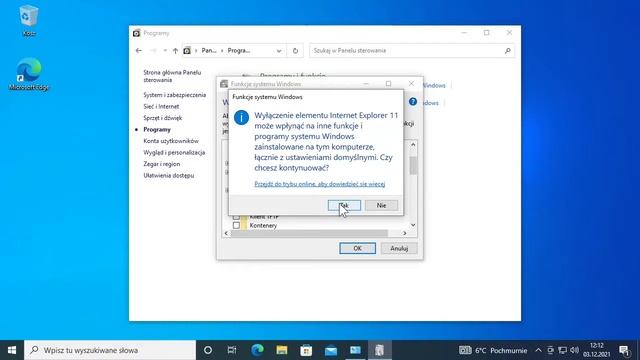Click OK in Funkcje systemu Windows window

(x=358, y=248)
